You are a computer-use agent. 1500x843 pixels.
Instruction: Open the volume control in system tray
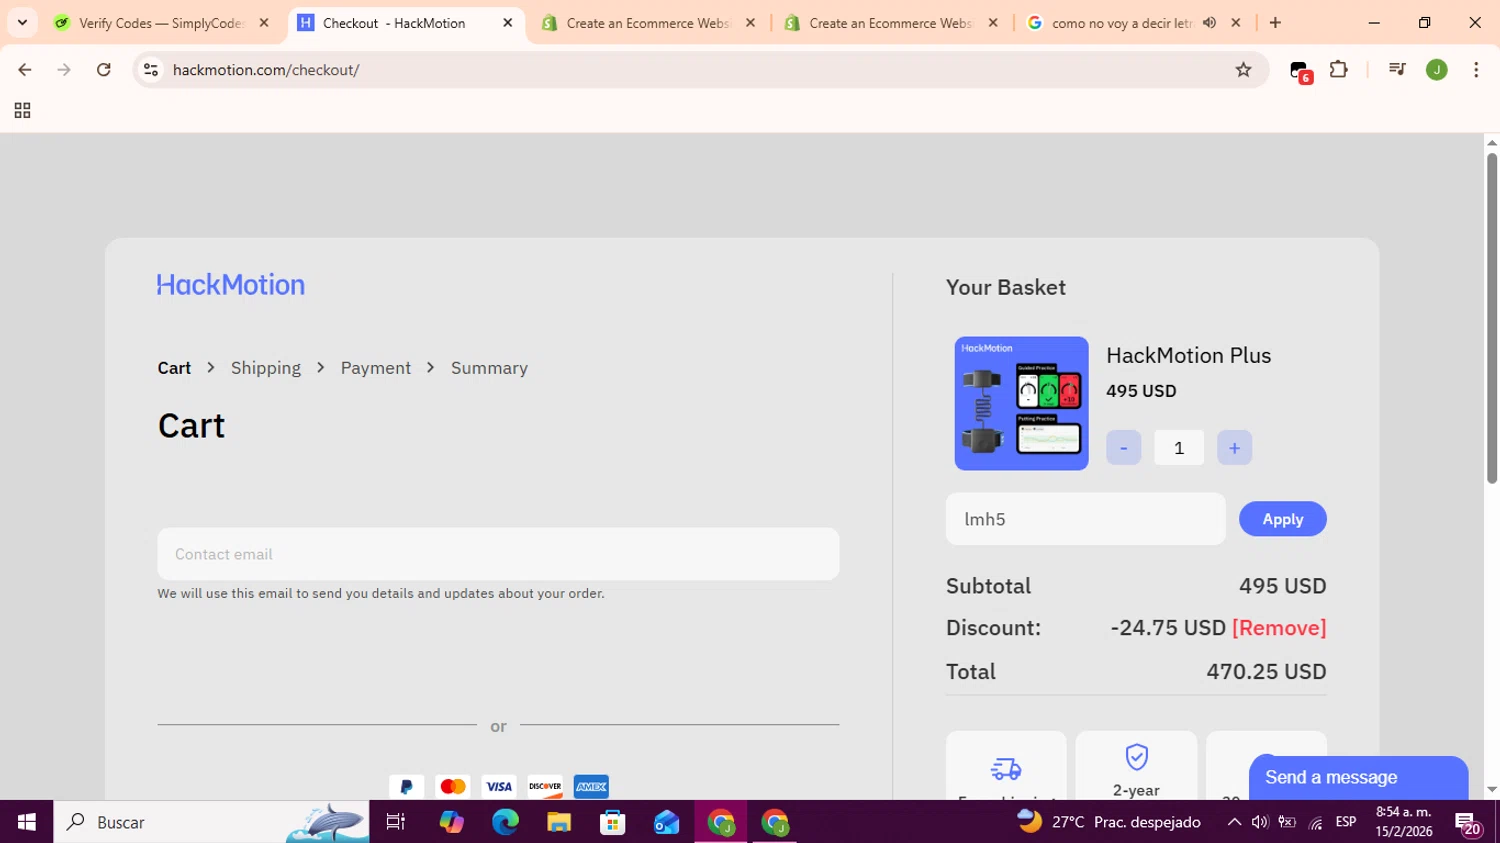click(x=1260, y=822)
